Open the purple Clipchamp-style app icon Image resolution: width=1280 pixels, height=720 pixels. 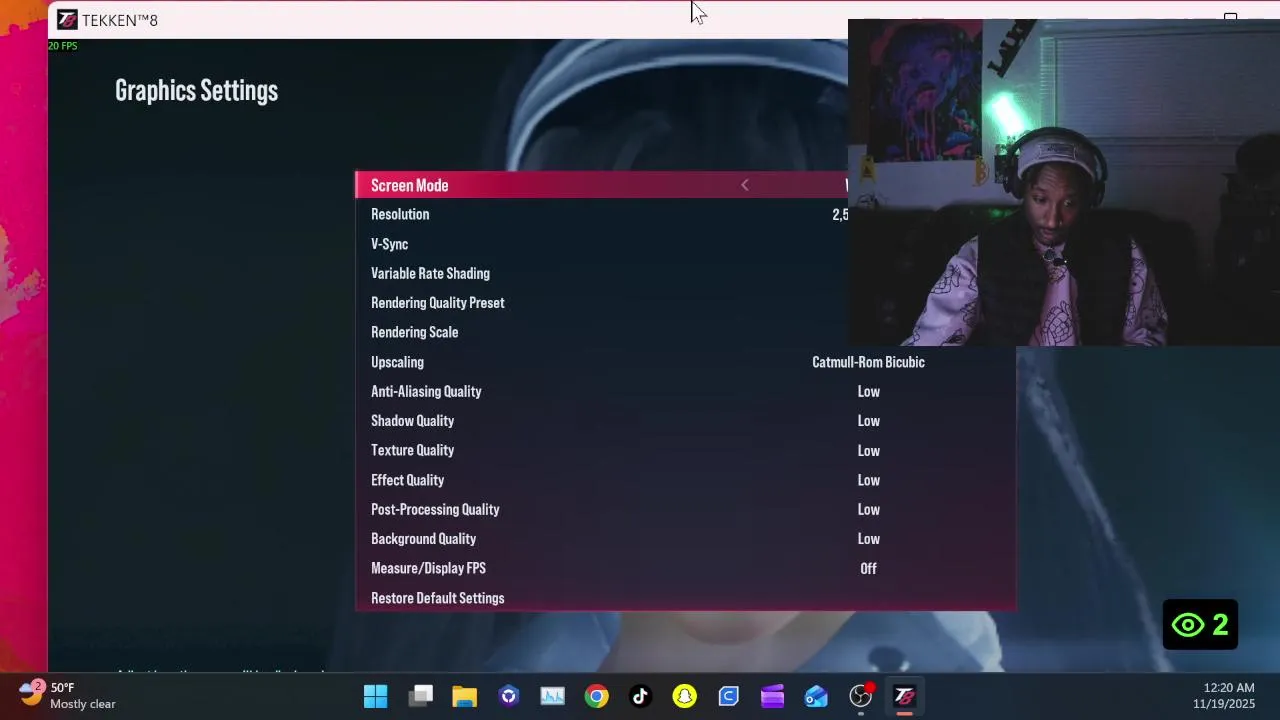[x=772, y=696]
